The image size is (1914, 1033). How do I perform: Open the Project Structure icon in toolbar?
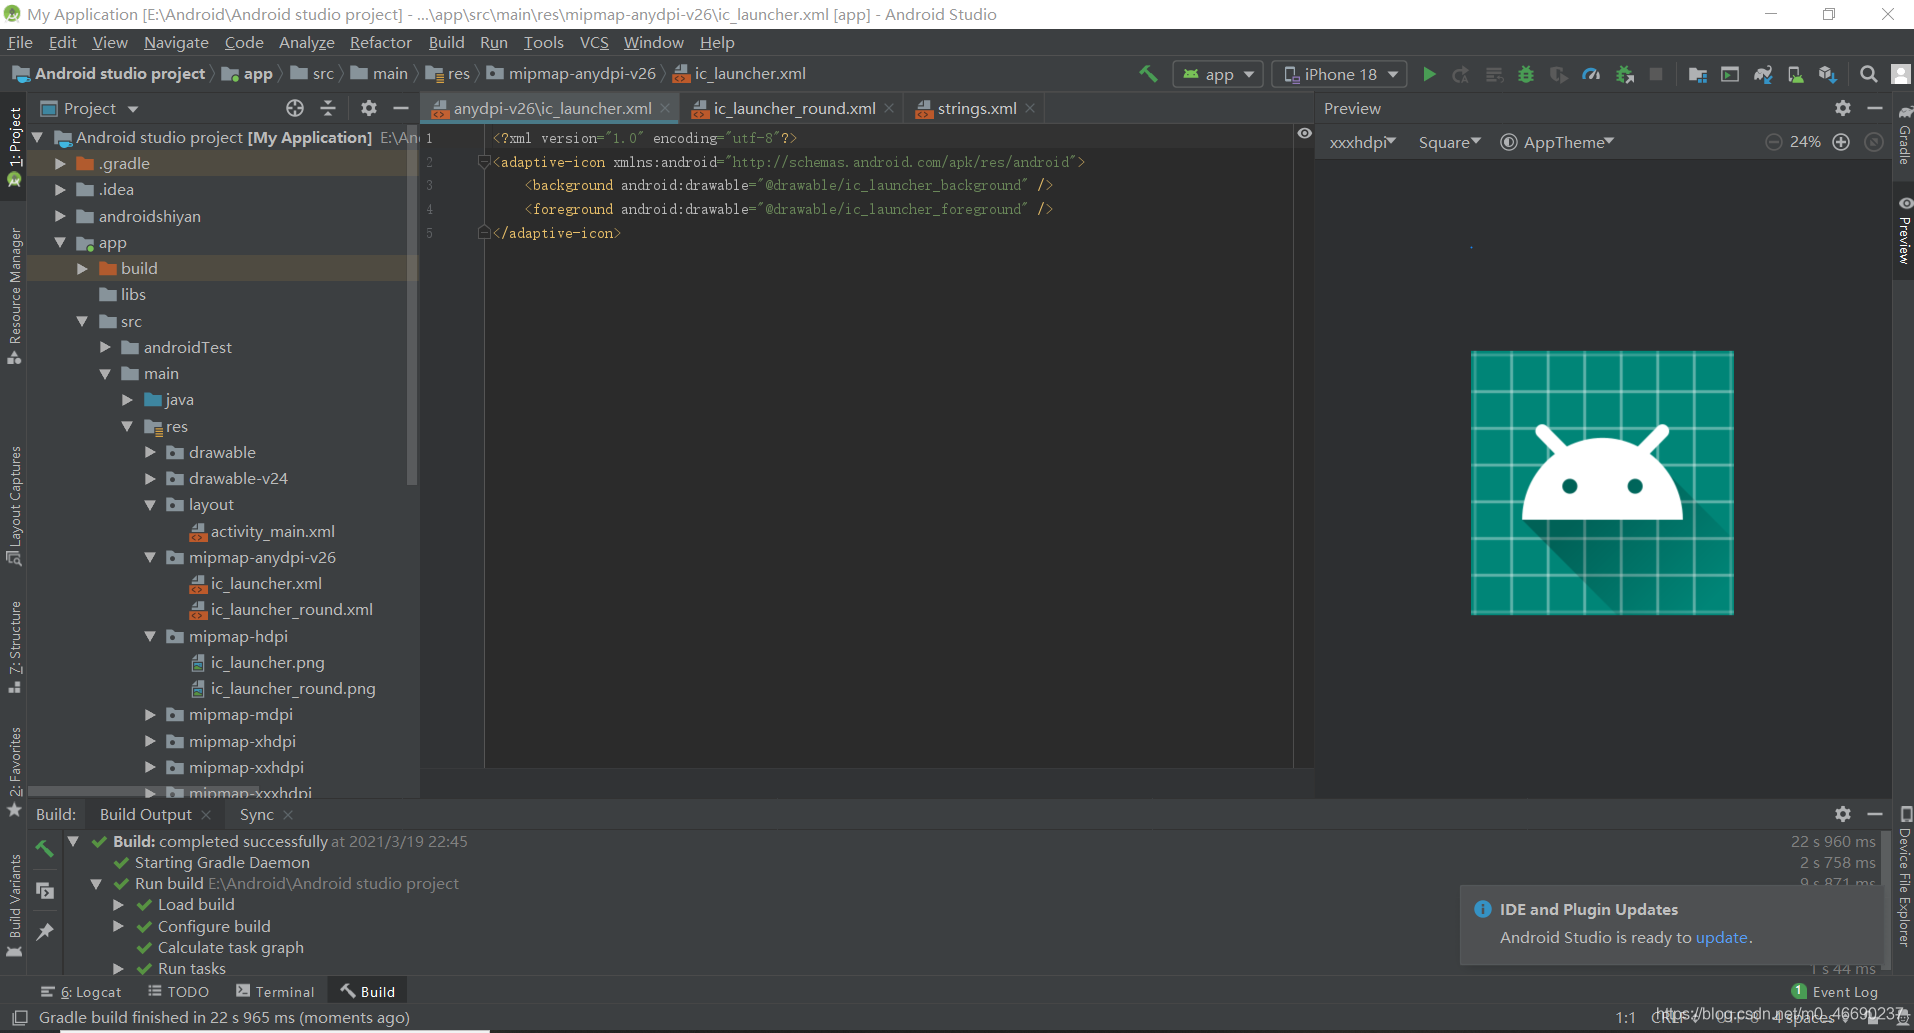click(x=1698, y=74)
